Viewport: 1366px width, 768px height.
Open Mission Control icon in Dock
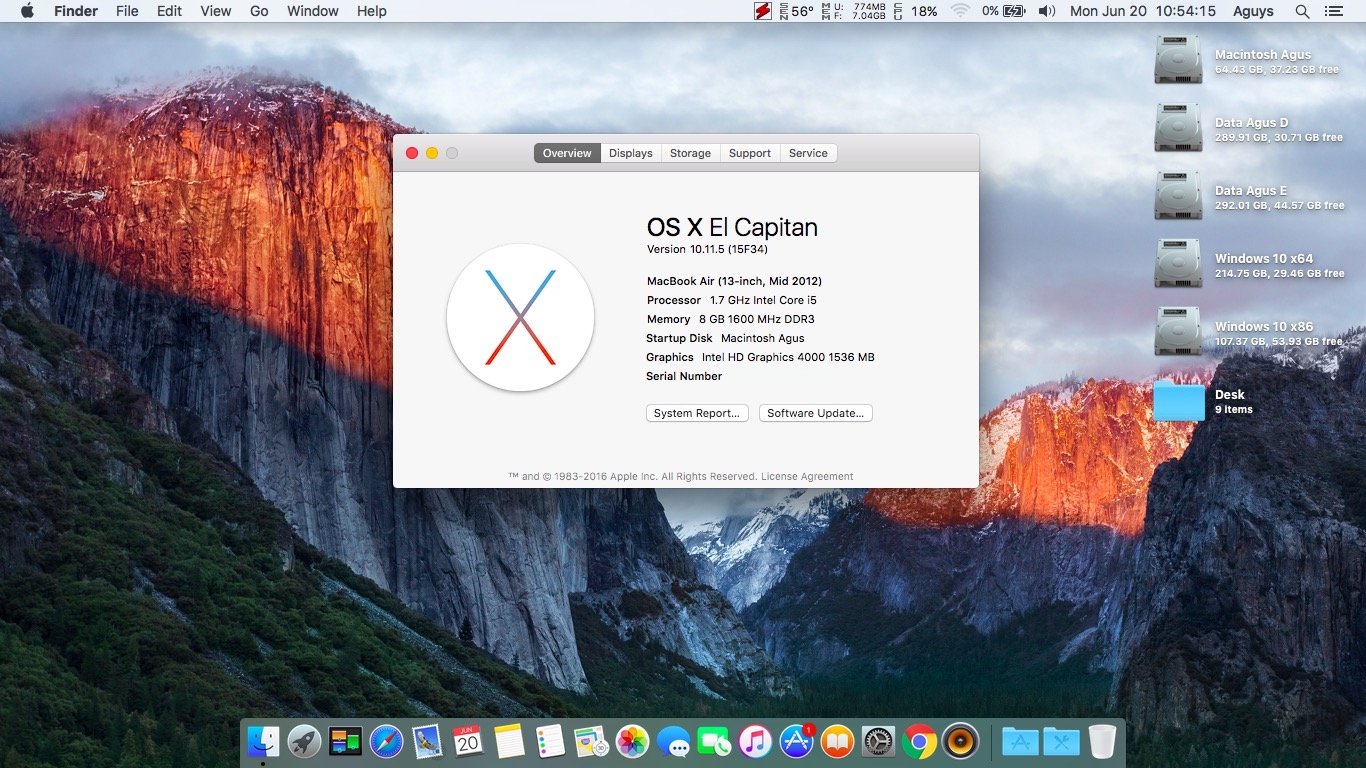345,741
